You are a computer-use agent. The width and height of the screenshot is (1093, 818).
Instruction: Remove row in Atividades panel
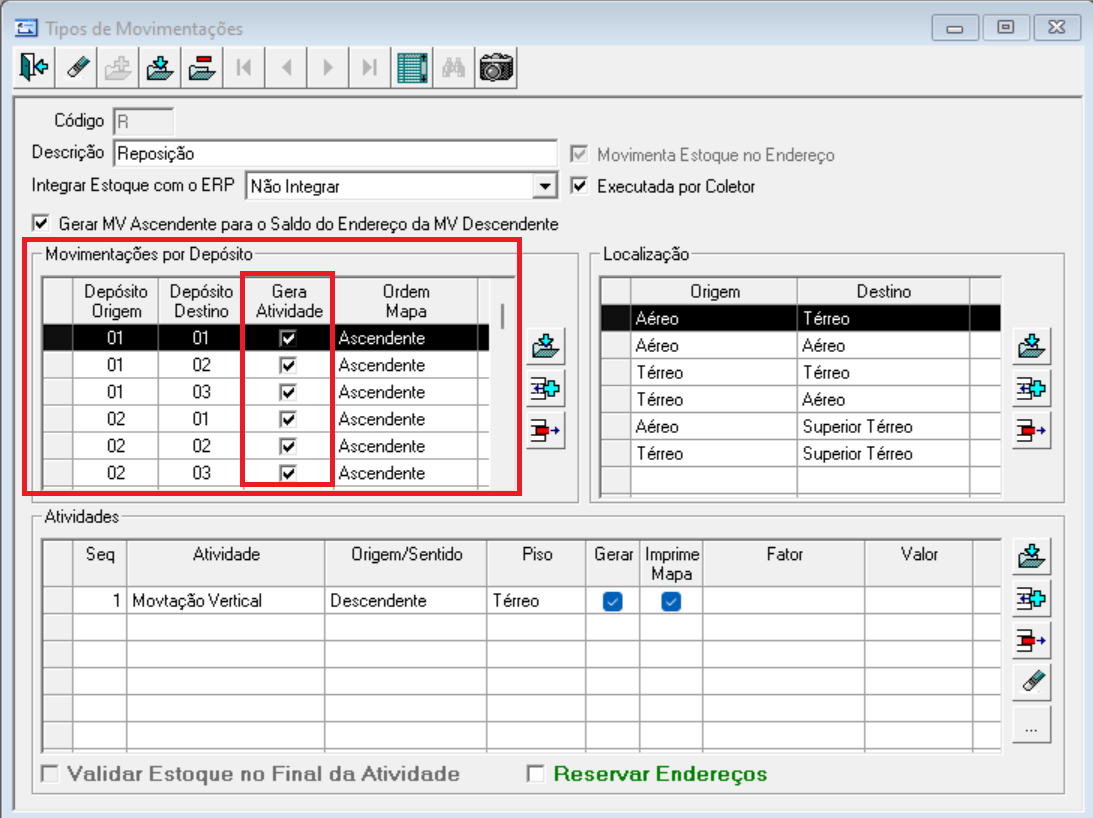pyautogui.click(x=1032, y=640)
